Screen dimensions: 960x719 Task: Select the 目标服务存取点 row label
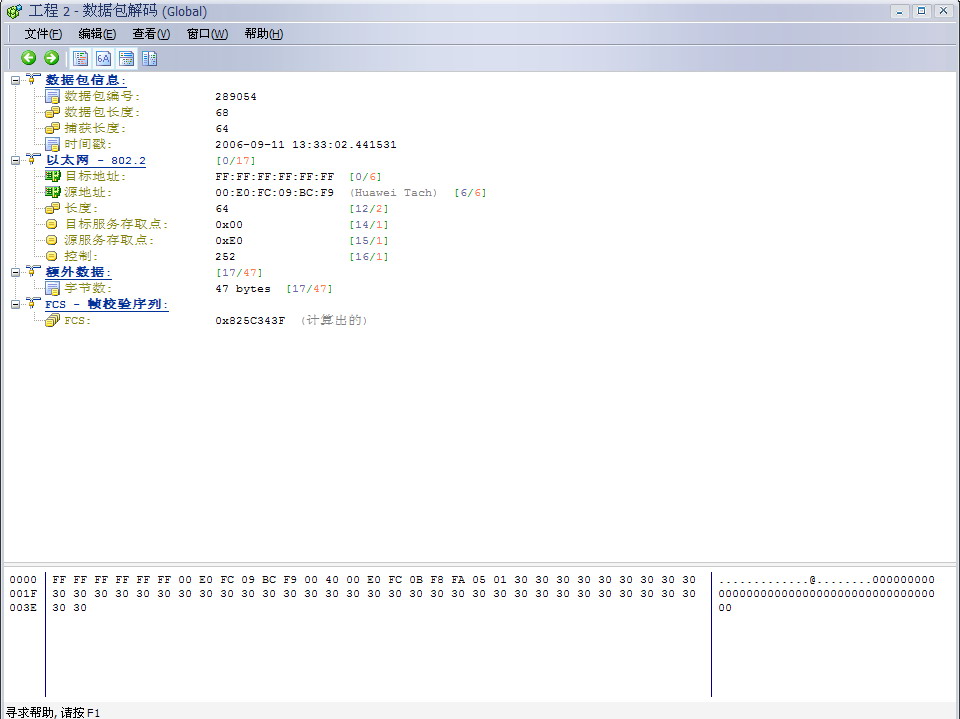coord(116,224)
